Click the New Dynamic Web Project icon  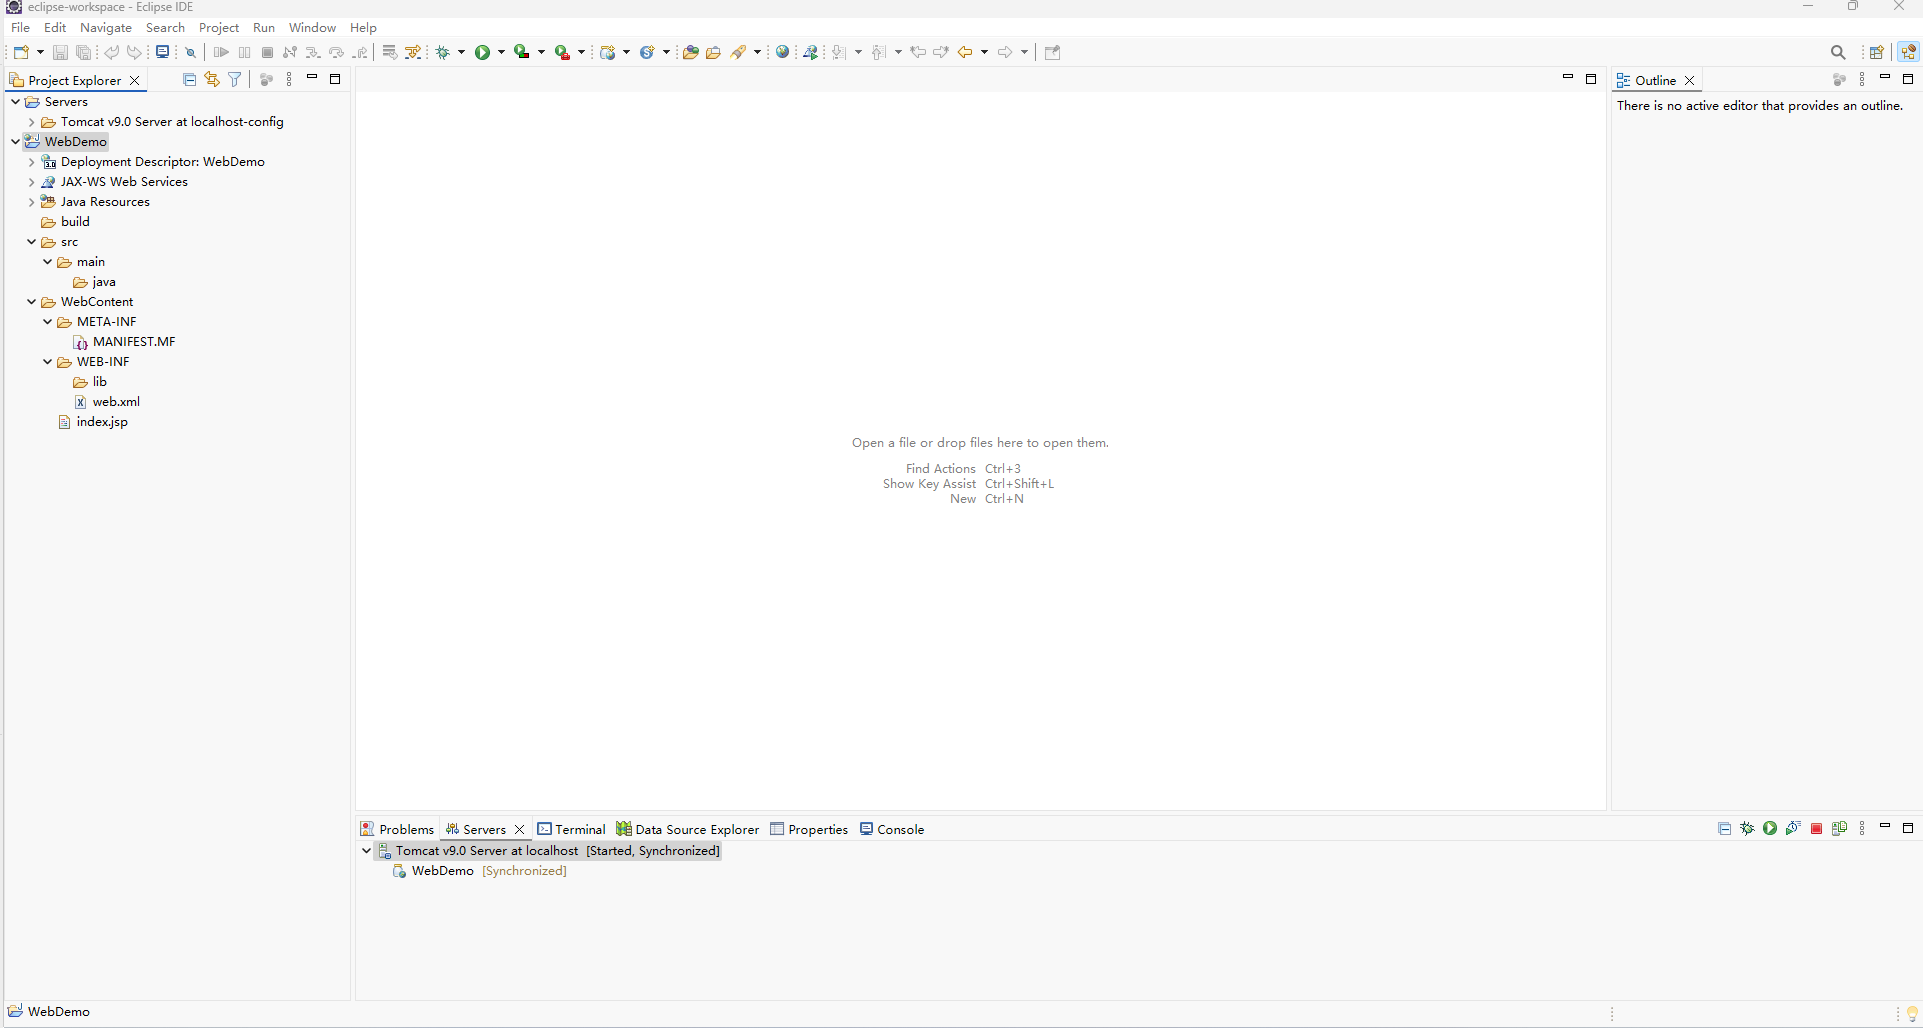(x=607, y=52)
